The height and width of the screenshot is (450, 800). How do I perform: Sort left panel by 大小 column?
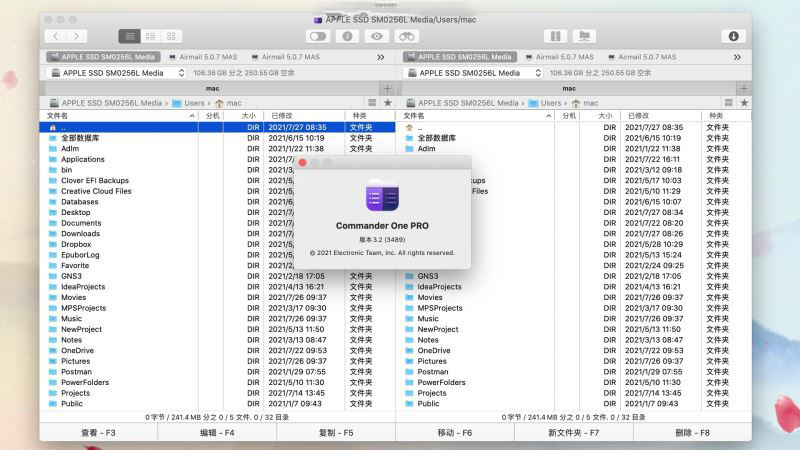pyautogui.click(x=243, y=116)
